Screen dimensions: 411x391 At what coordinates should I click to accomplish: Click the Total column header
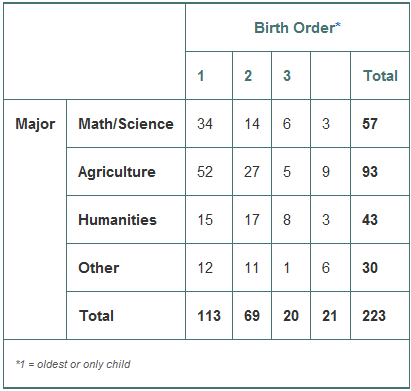380,76
